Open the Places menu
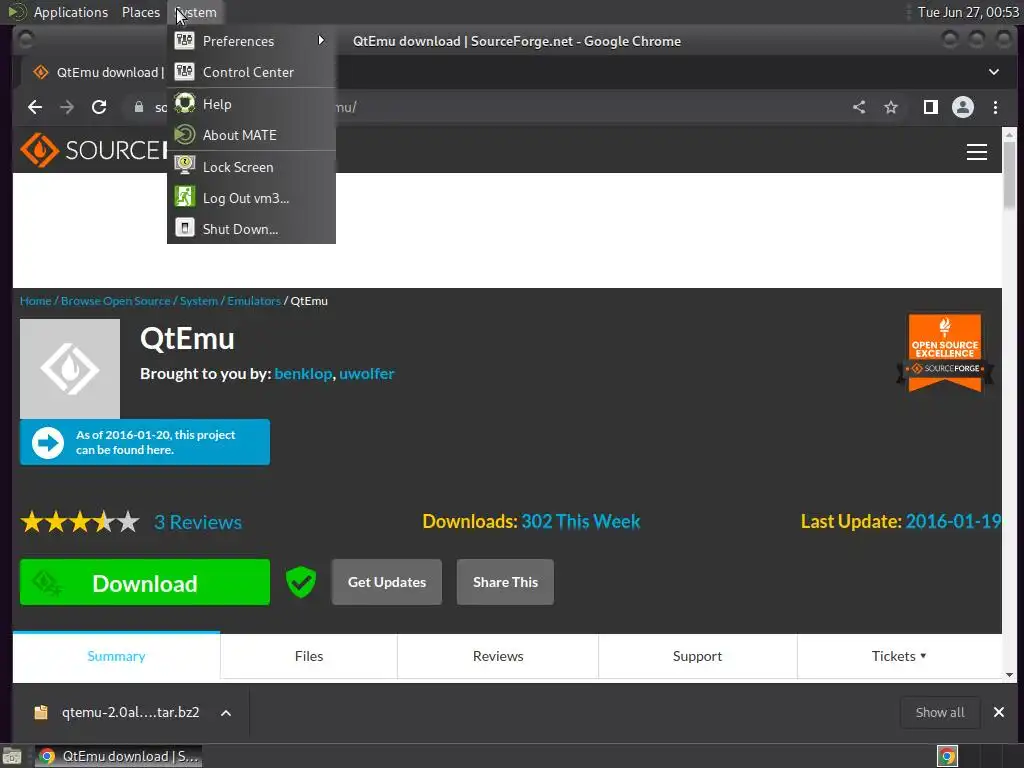This screenshot has width=1024, height=768. (x=140, y=12)
